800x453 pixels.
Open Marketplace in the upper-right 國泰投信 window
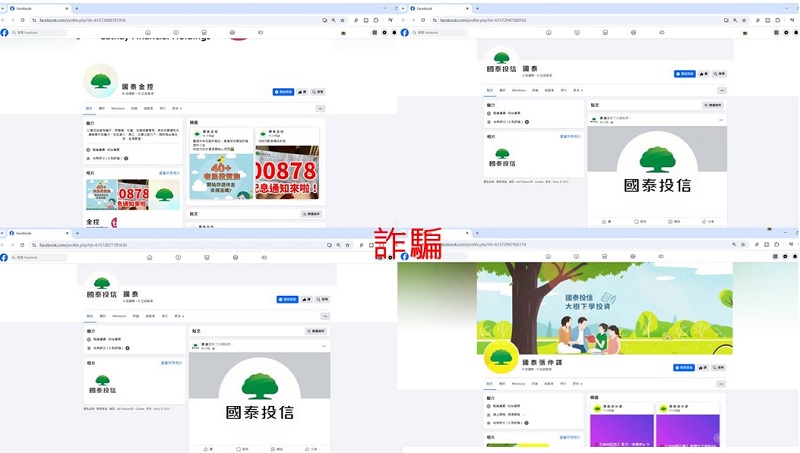point(605,32)
